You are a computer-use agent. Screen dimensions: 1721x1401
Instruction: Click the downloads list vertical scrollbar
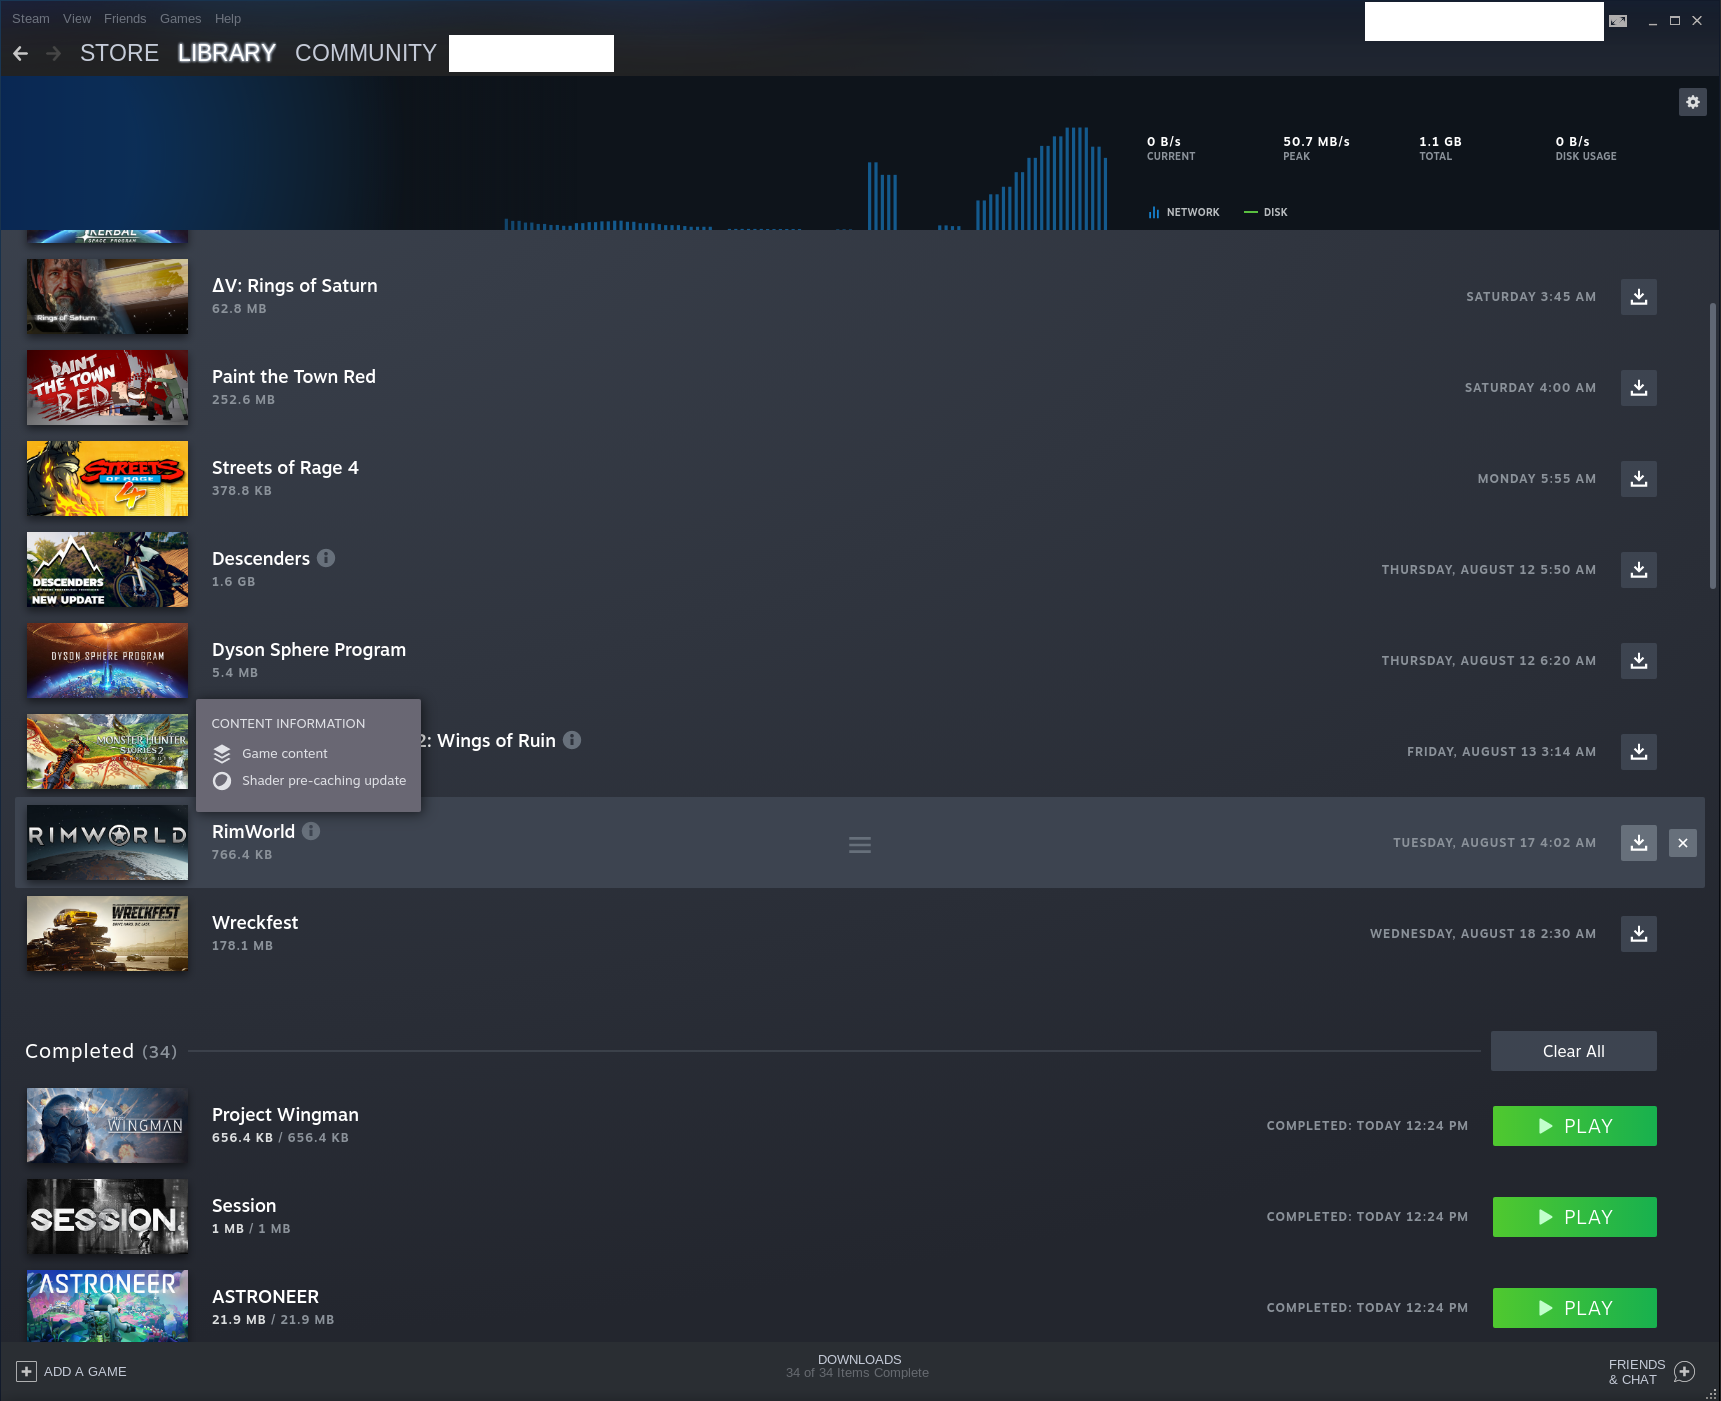1713,445
